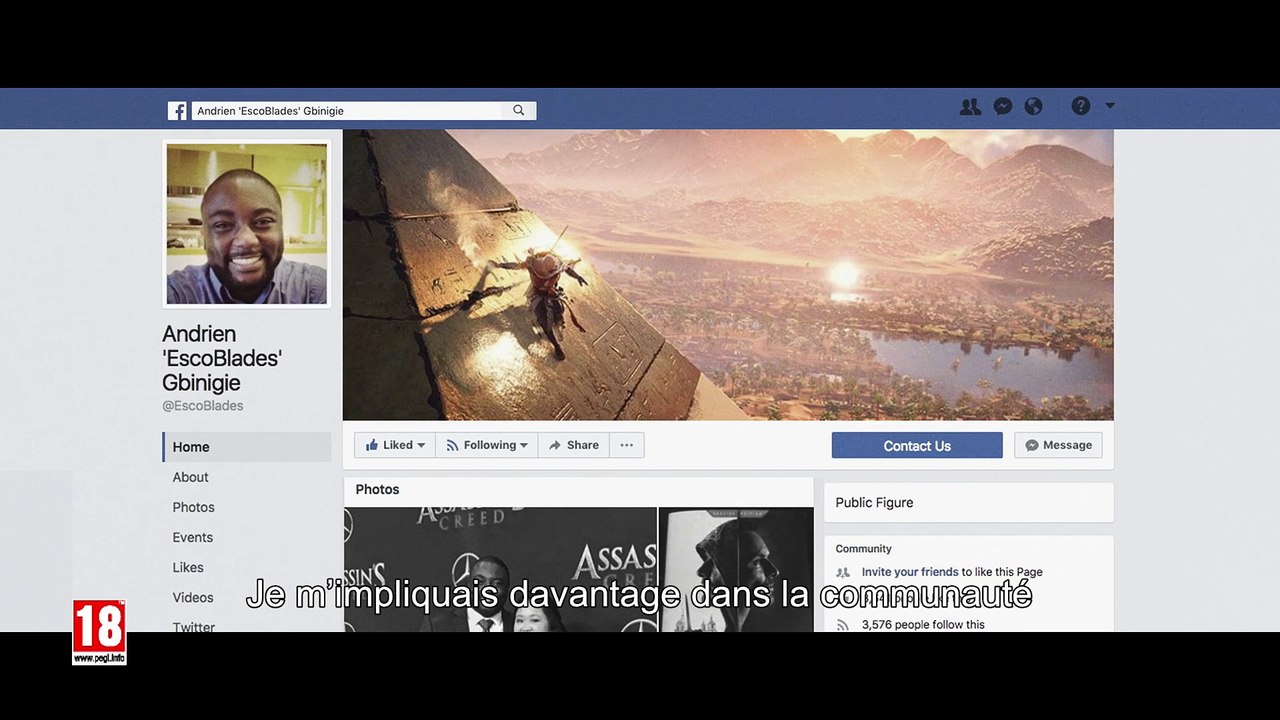Open Messenger icon in top bar
Screen dimensions: 1280x720
(1003, 107)
